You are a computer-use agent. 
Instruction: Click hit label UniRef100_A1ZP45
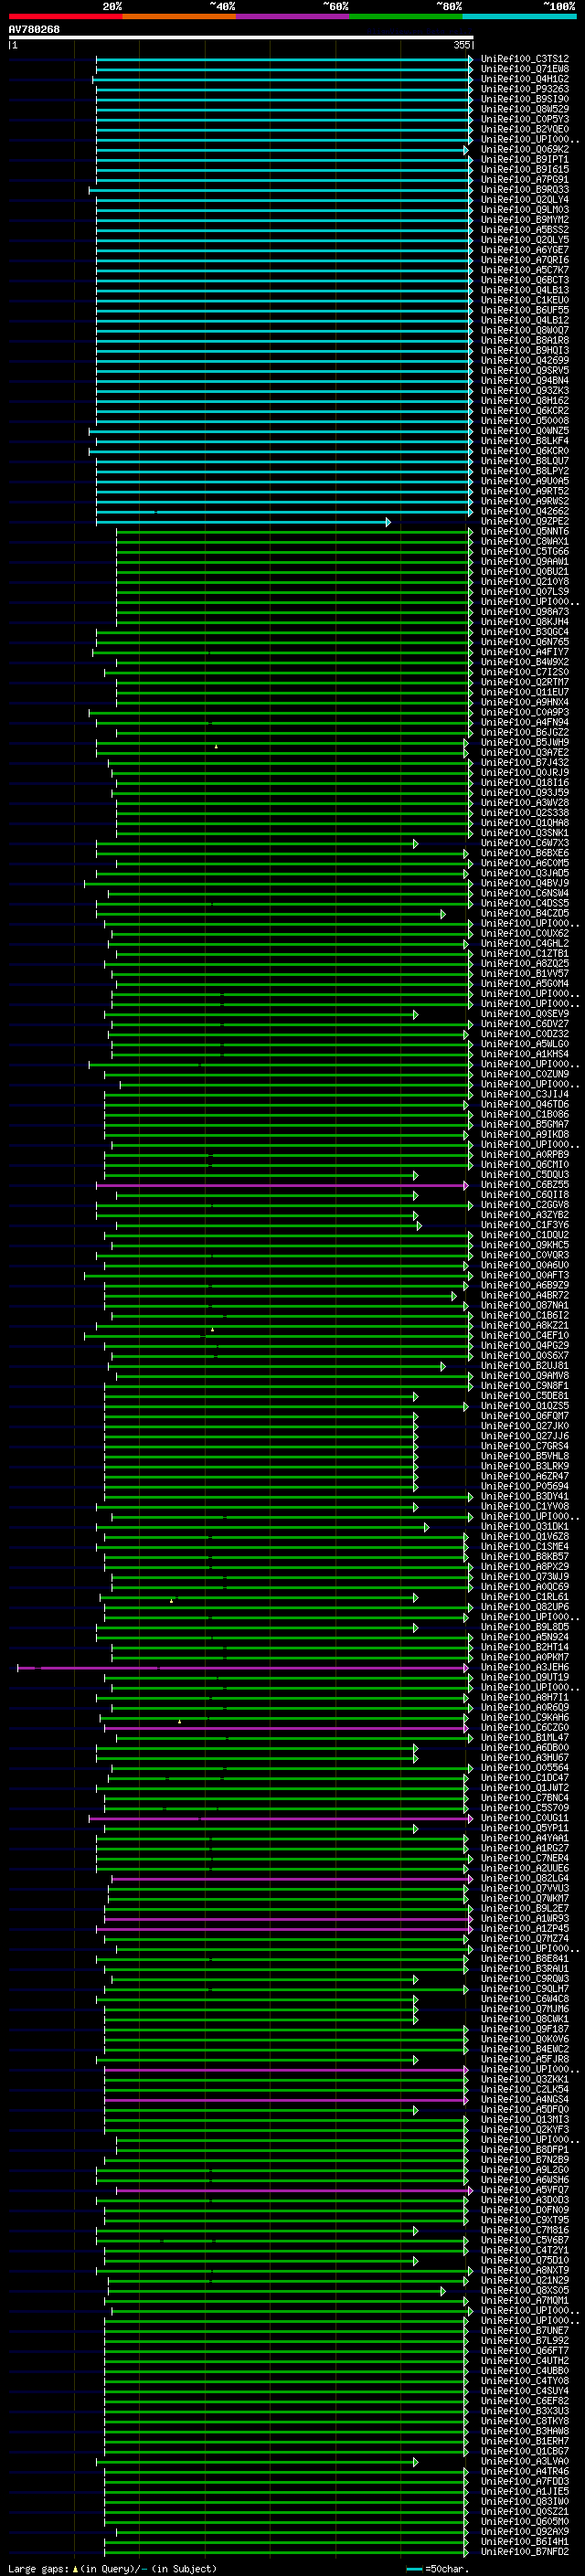click(x=525, y=1928)
